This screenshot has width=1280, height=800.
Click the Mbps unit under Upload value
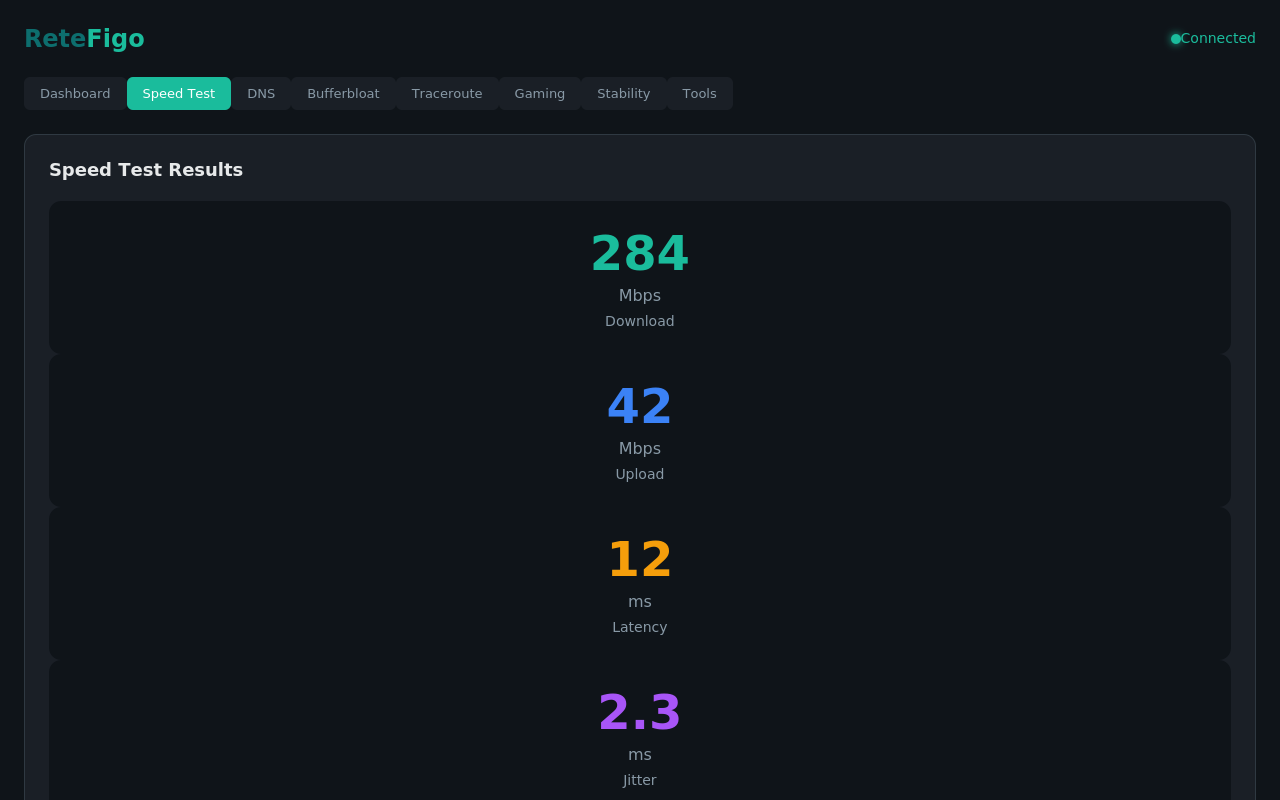tap(640, 449)
